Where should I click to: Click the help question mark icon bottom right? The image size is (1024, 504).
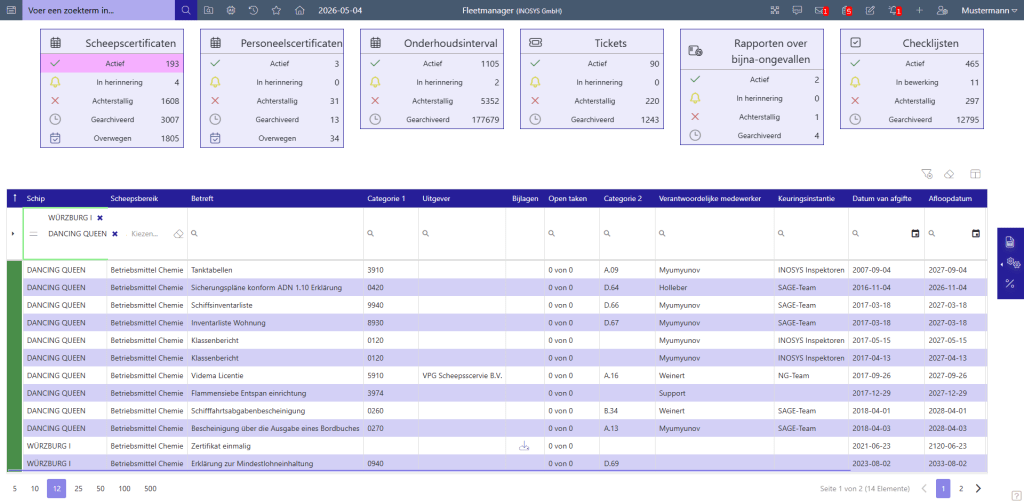[x=1016, y=495]
